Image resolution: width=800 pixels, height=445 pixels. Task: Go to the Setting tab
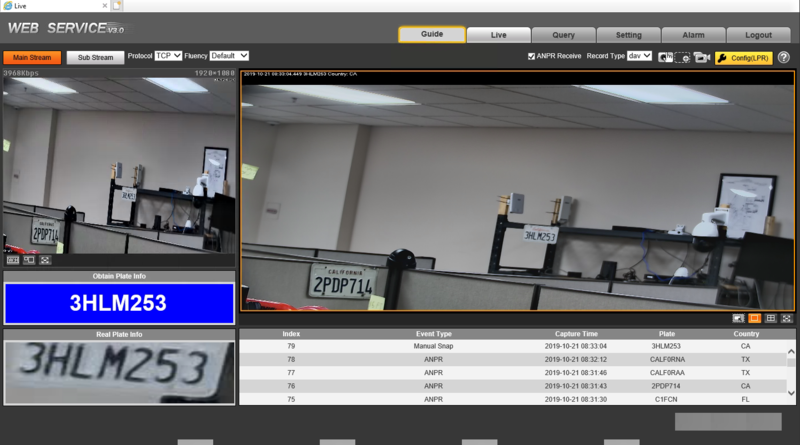point(629,35)
